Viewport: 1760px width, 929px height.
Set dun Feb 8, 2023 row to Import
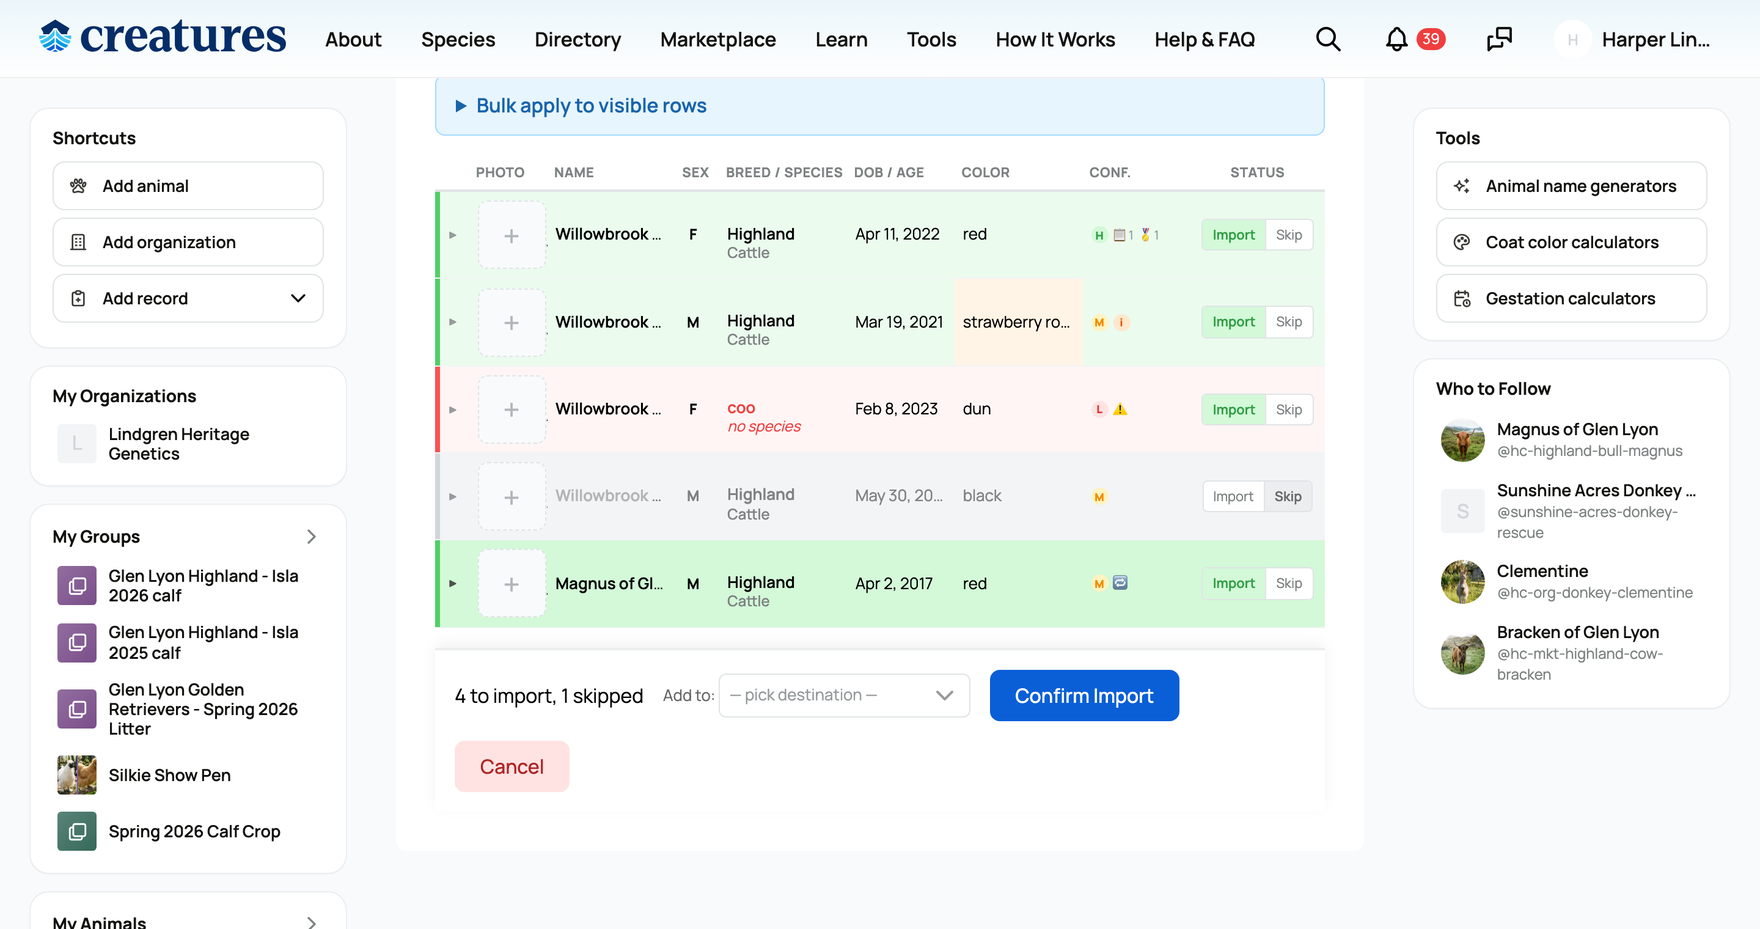[x=1233, y=409]
